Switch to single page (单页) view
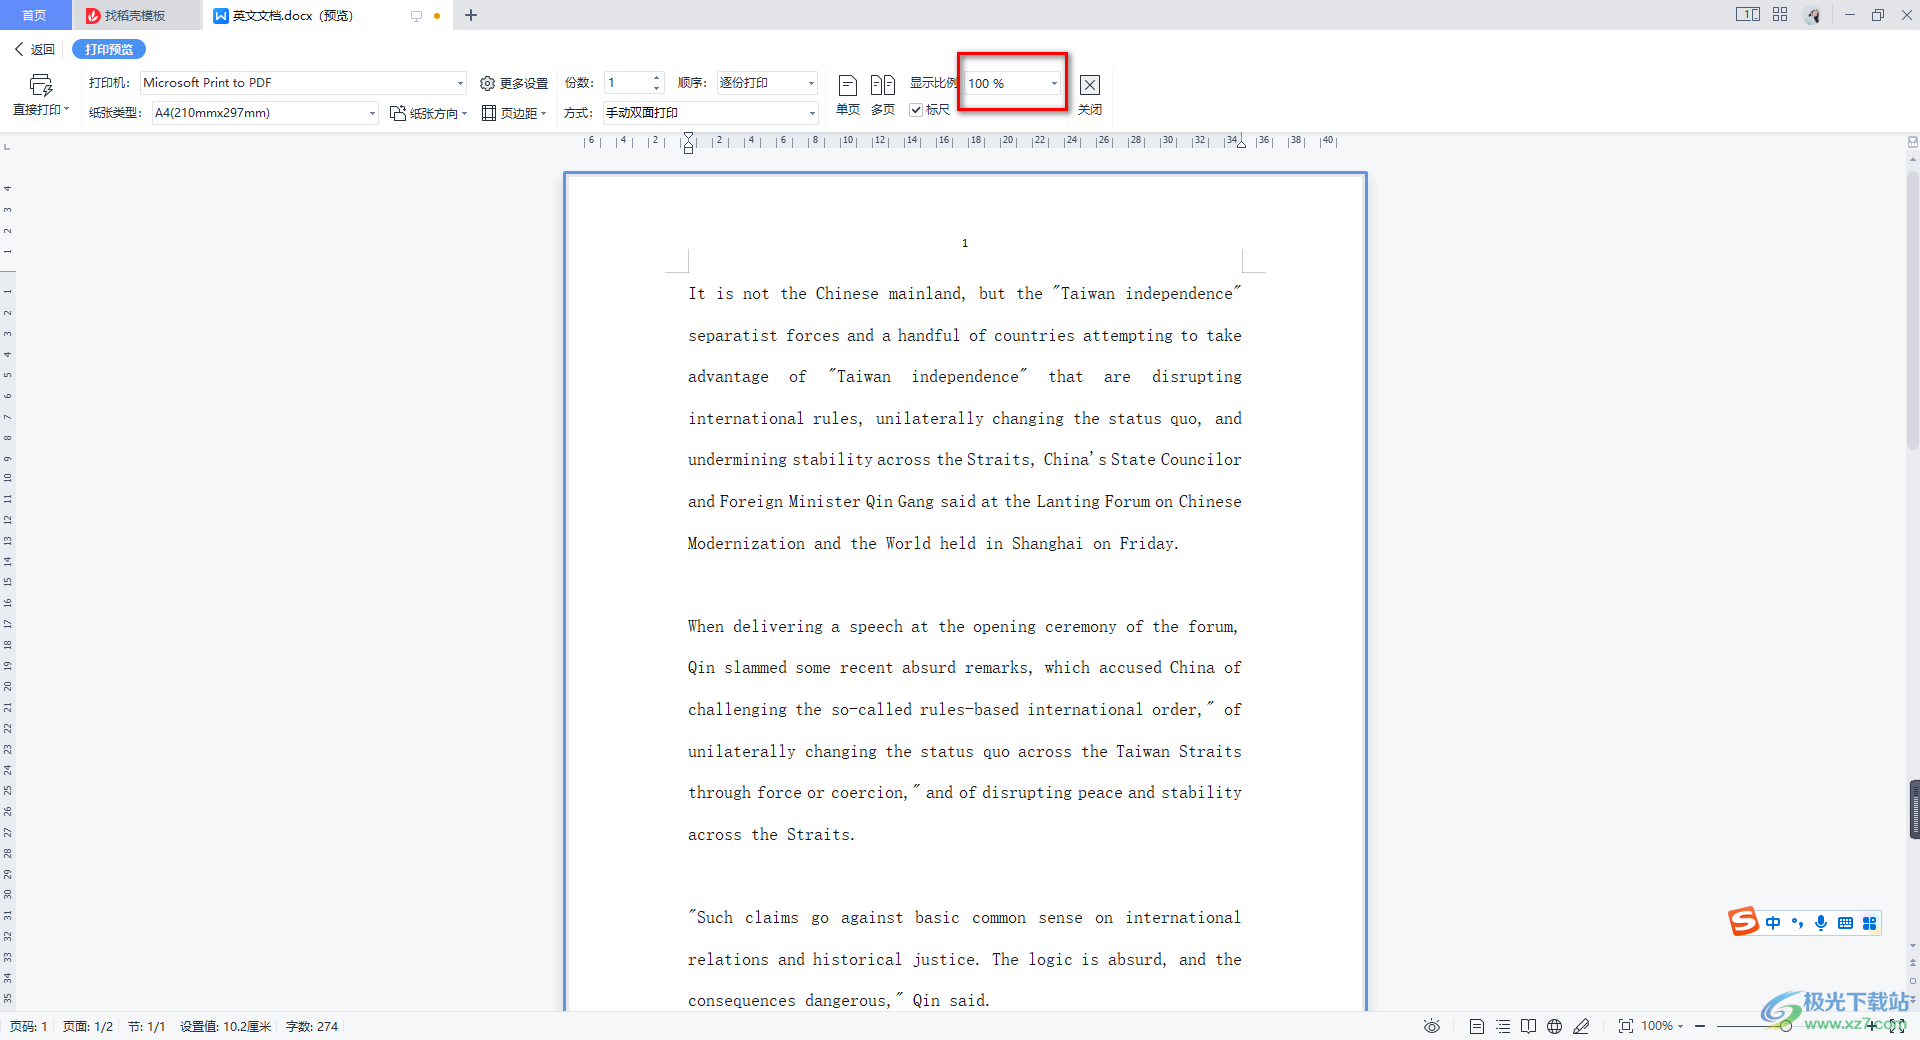 pos(848,95)
